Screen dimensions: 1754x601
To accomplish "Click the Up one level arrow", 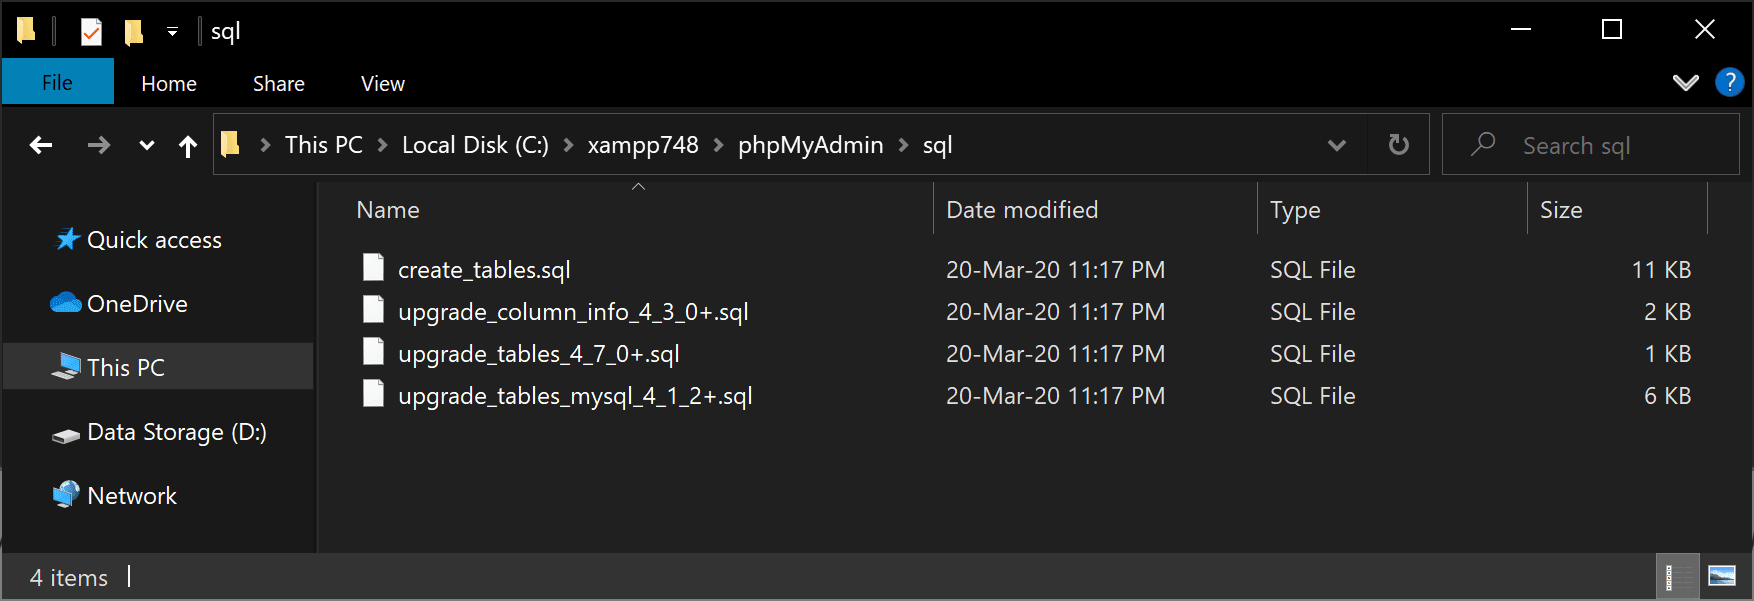I will tap(188, 146).
